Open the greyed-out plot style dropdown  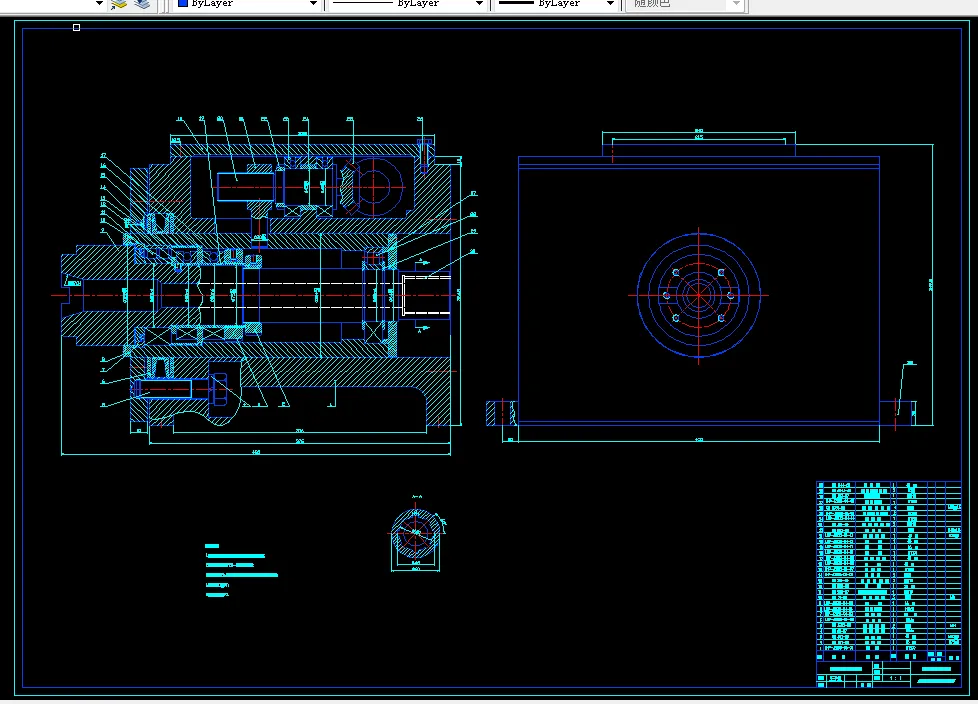coord(685,4)
